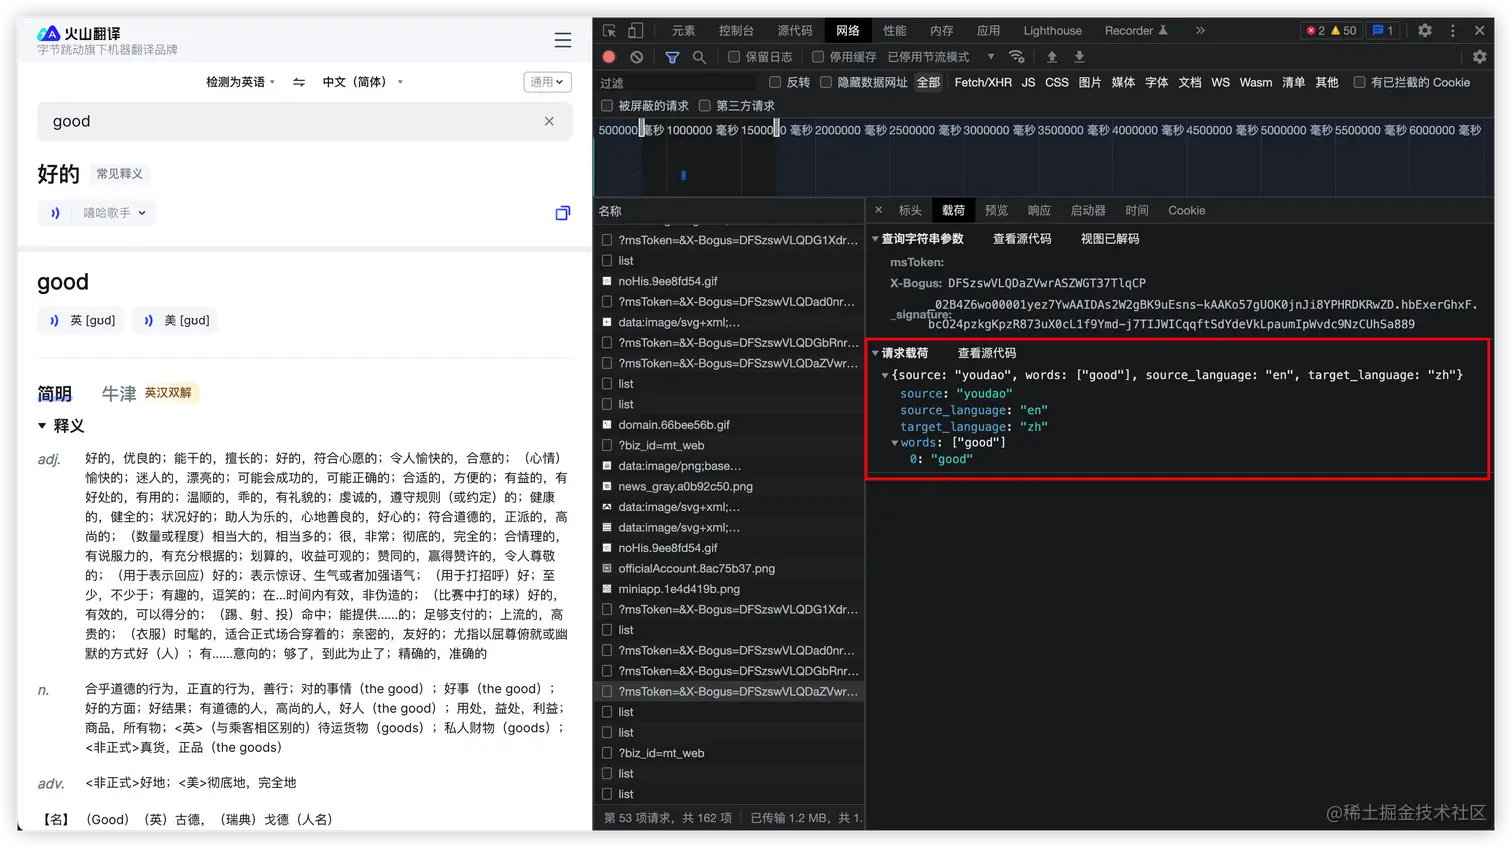Tick the 反转 filter checkbox
Screen dimensions: 1512x848
coord(775,82)
